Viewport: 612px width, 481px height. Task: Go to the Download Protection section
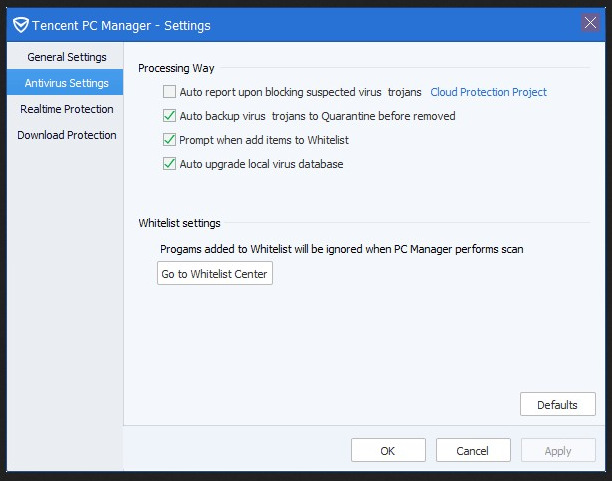(67, 135)
